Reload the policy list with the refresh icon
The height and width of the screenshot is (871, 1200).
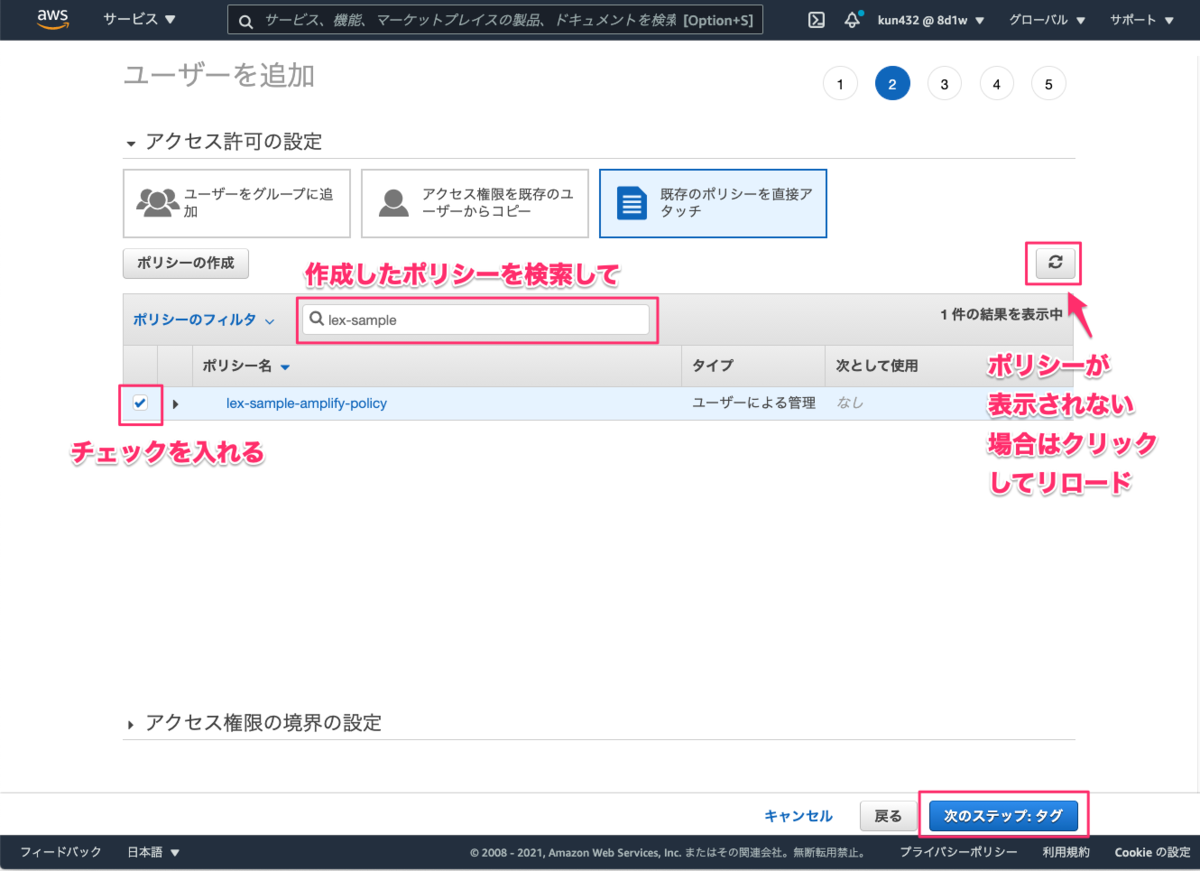coord(1052,262)
